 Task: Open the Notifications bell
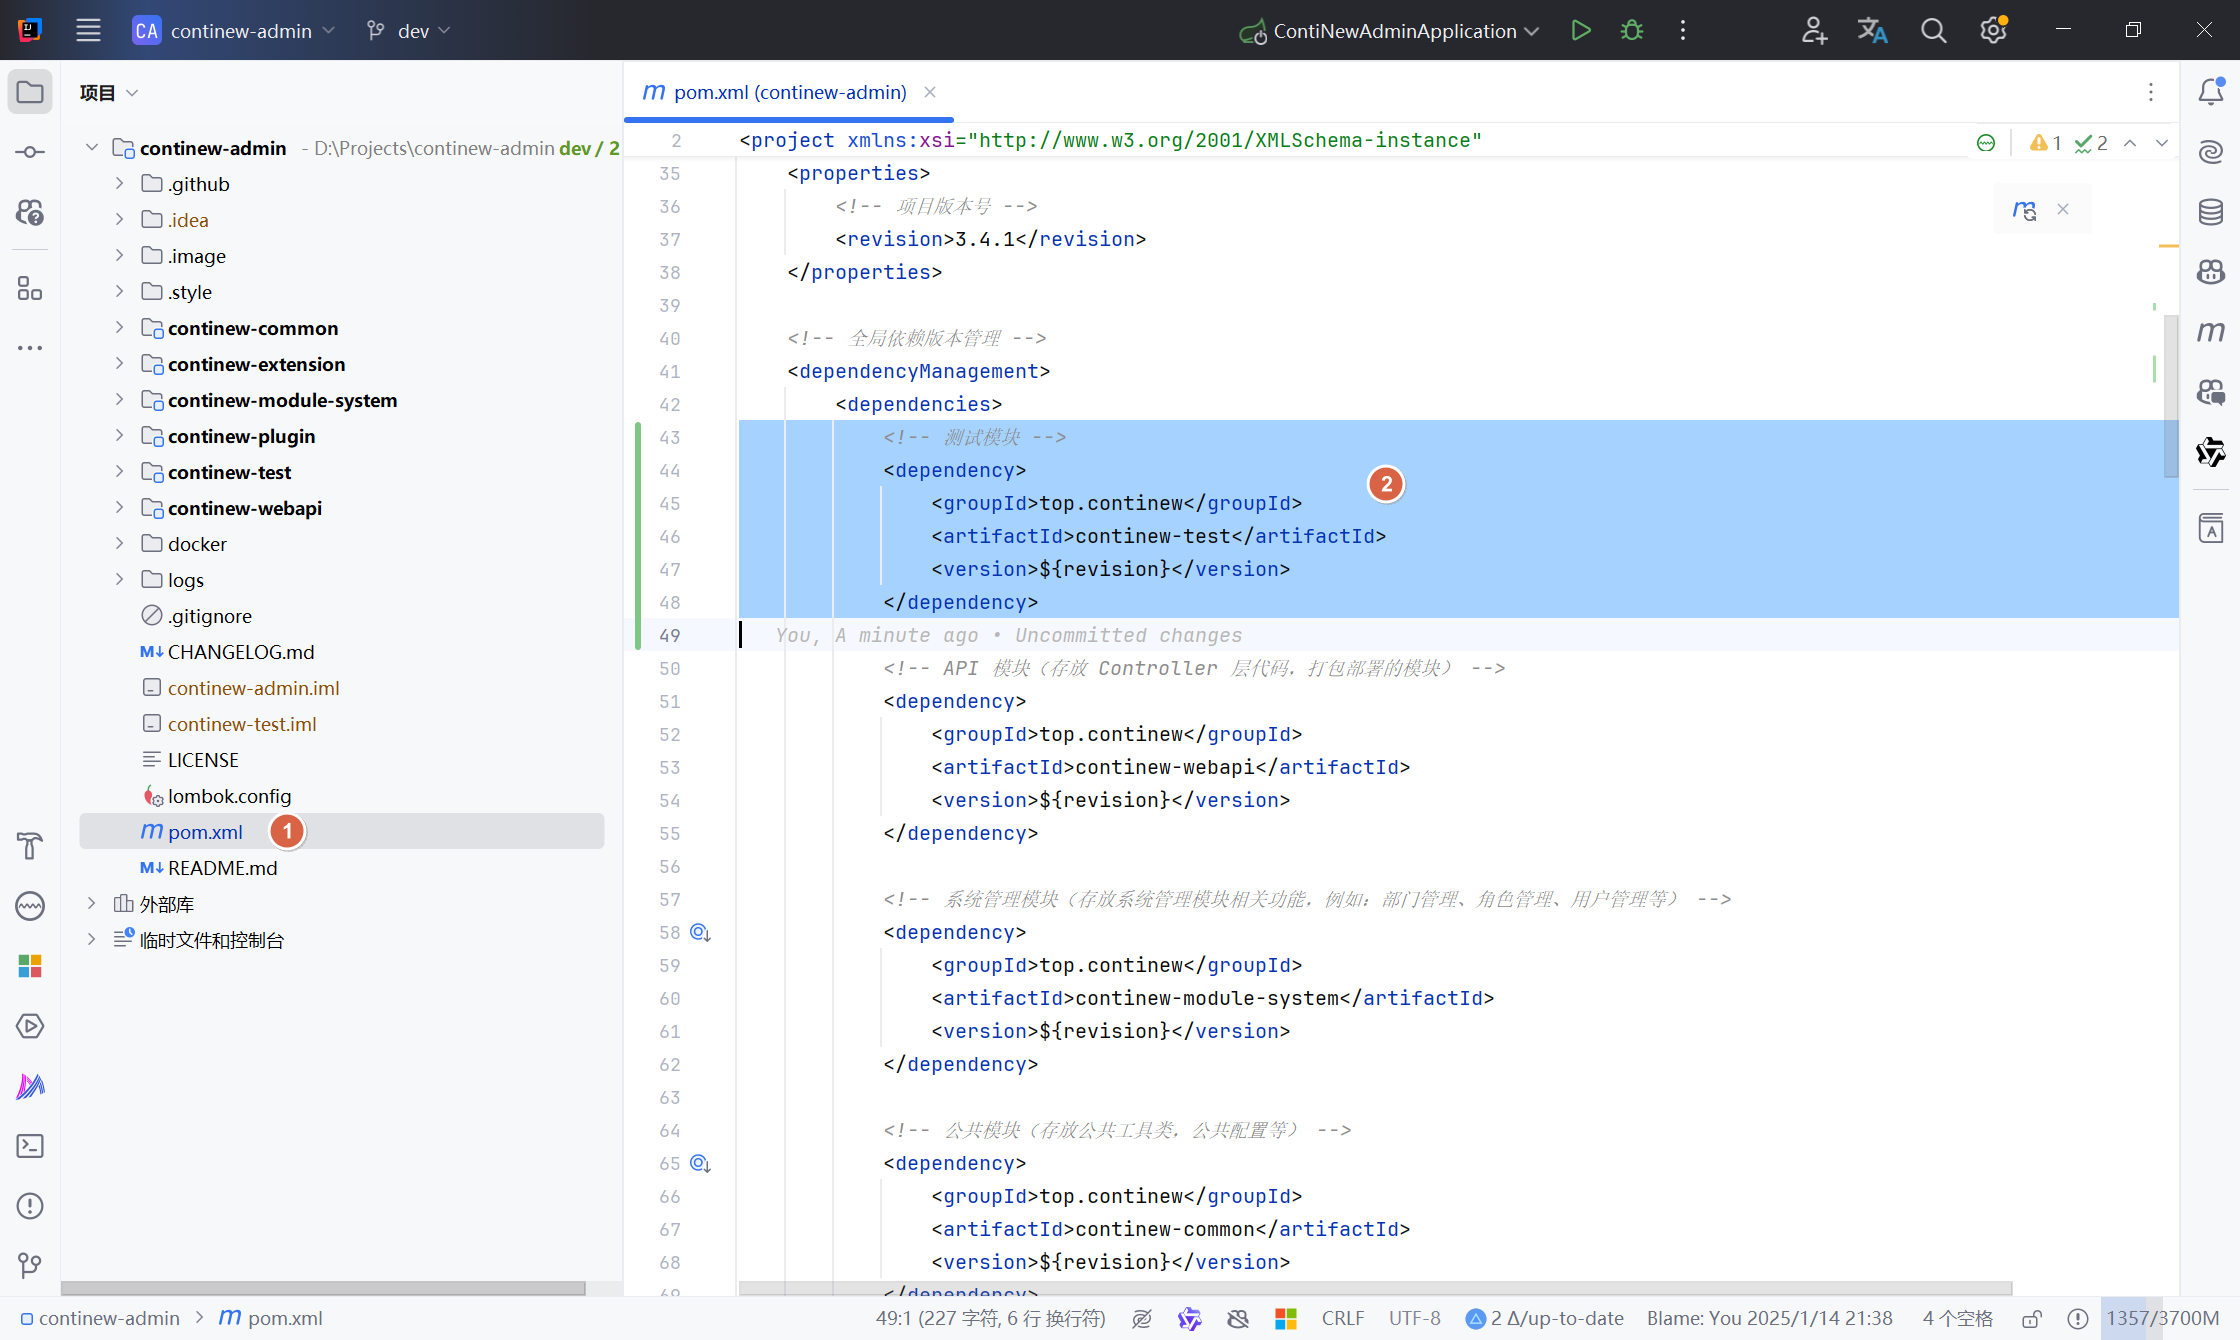click(x=2211, y=92)
